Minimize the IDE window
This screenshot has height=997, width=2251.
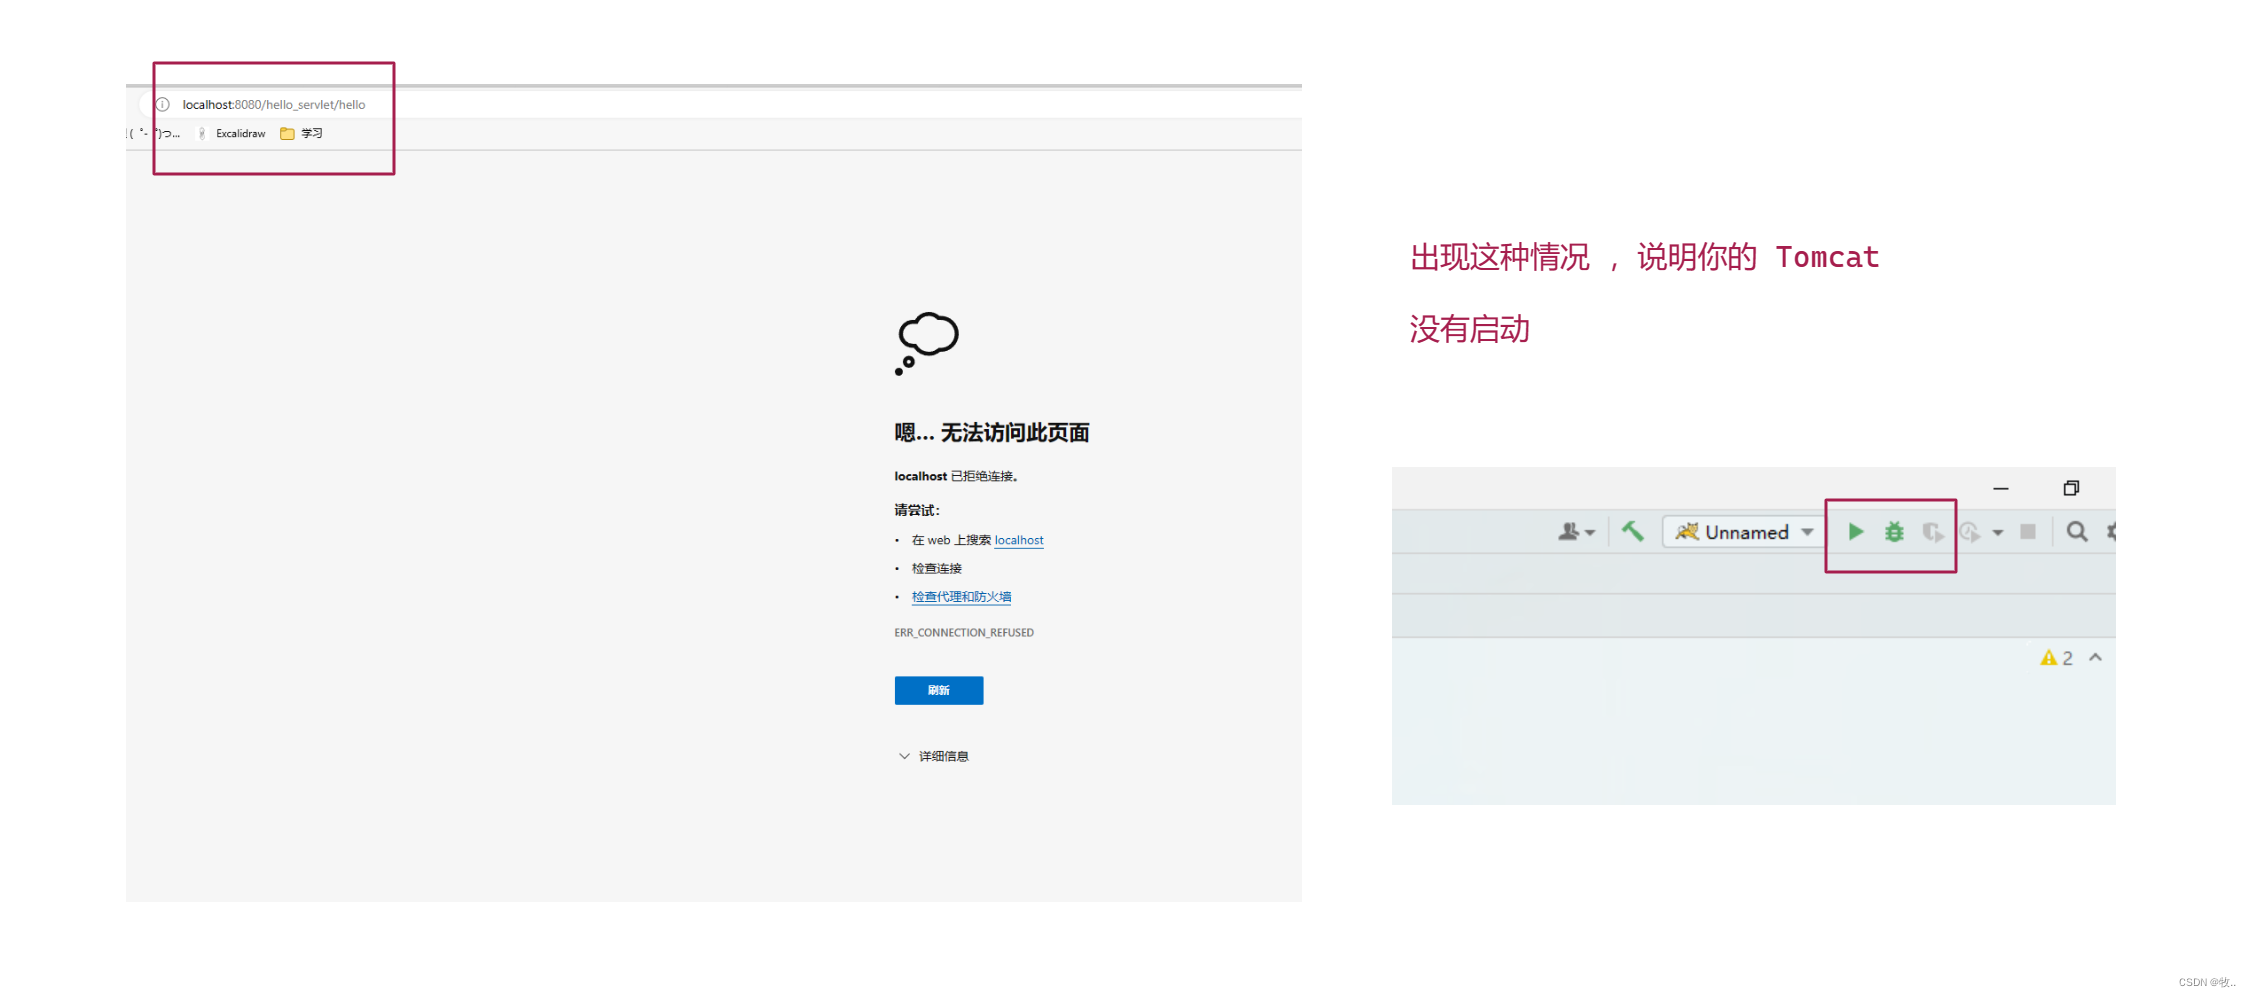[2001, 489]
